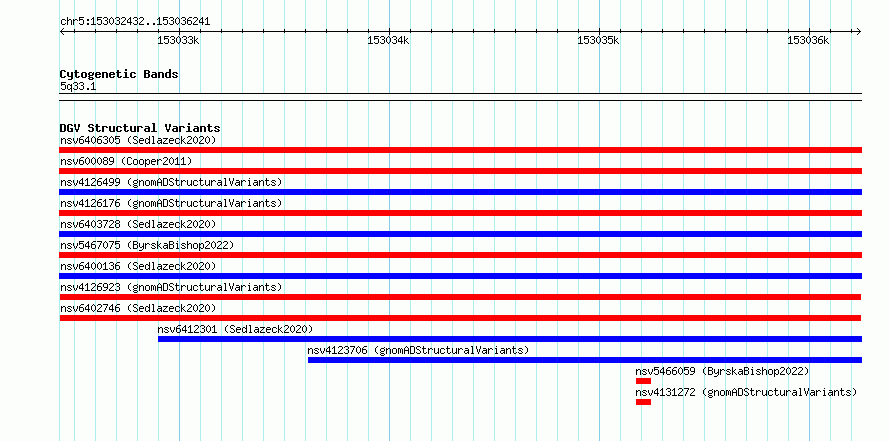Open the nsv5466059 (ByrskaBishop2022) label

point(722,371)
